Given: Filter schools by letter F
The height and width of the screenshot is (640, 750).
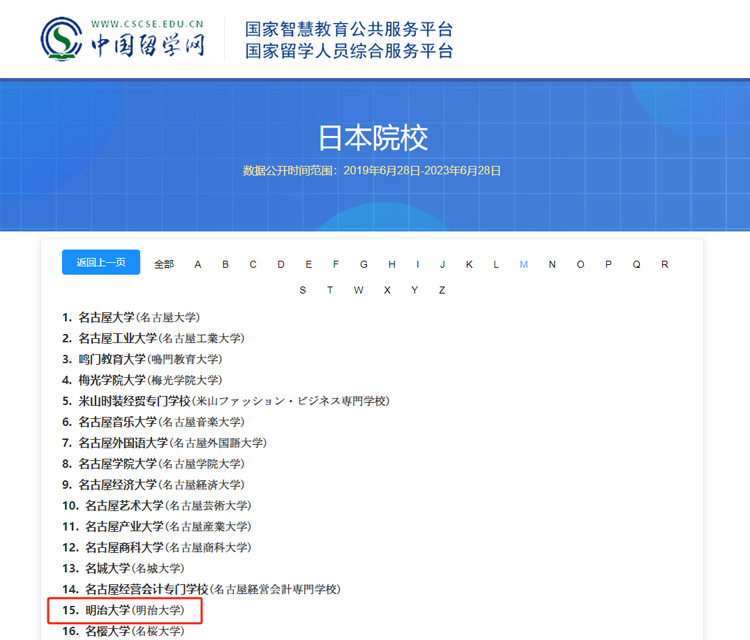Looking at the screenshot, I should 336,264.
